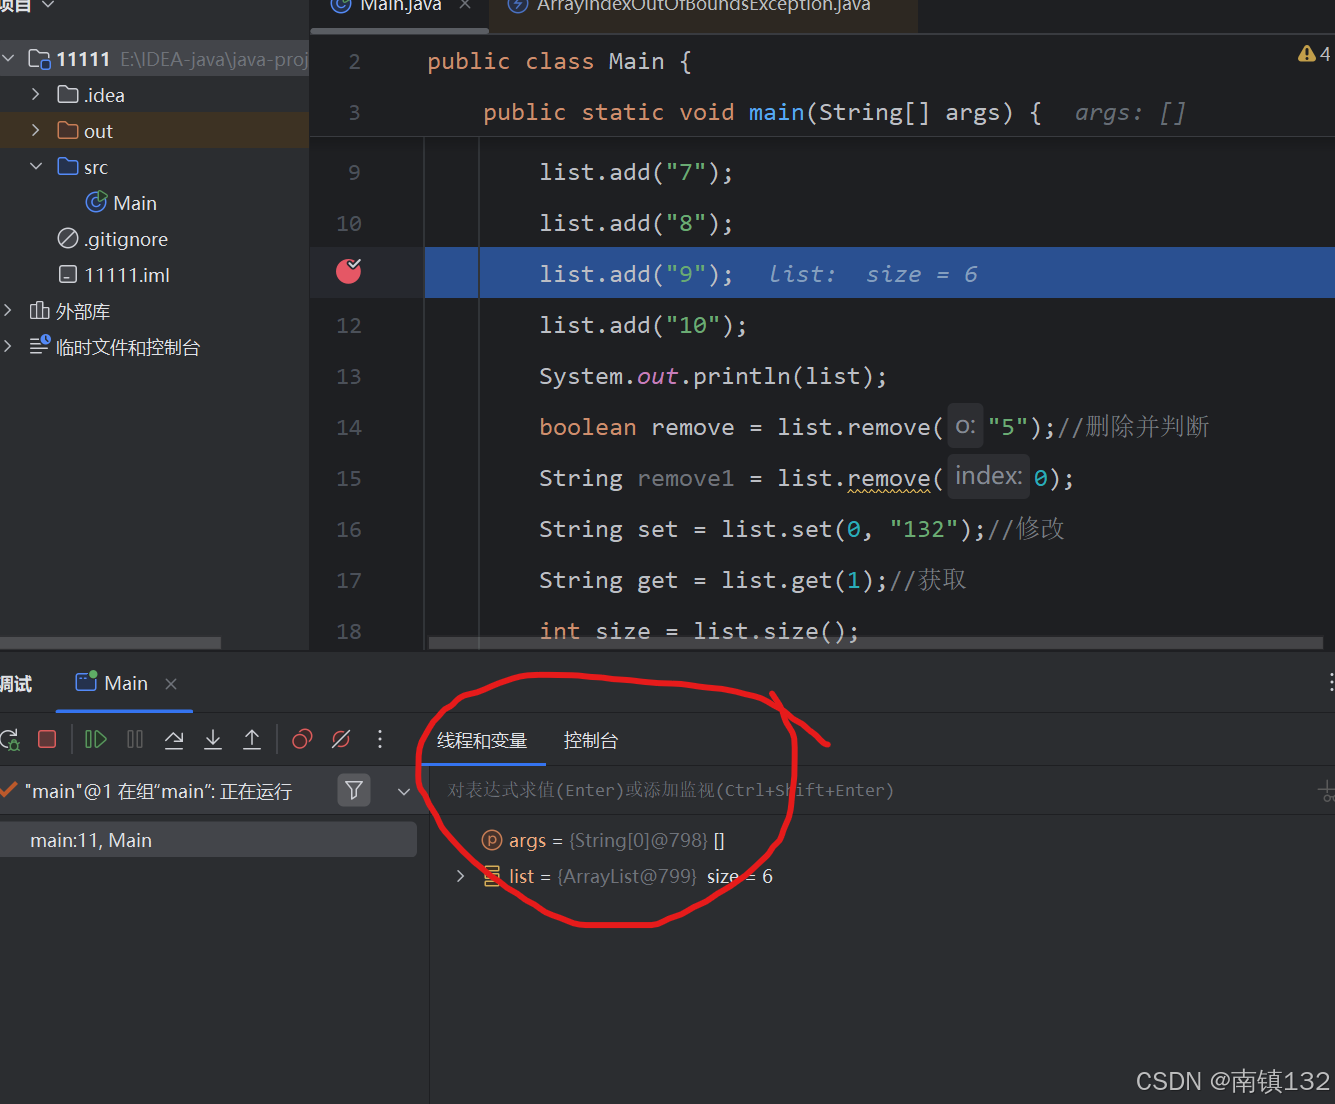
Task: Pause the running program
Action: (x=135, y=739)
